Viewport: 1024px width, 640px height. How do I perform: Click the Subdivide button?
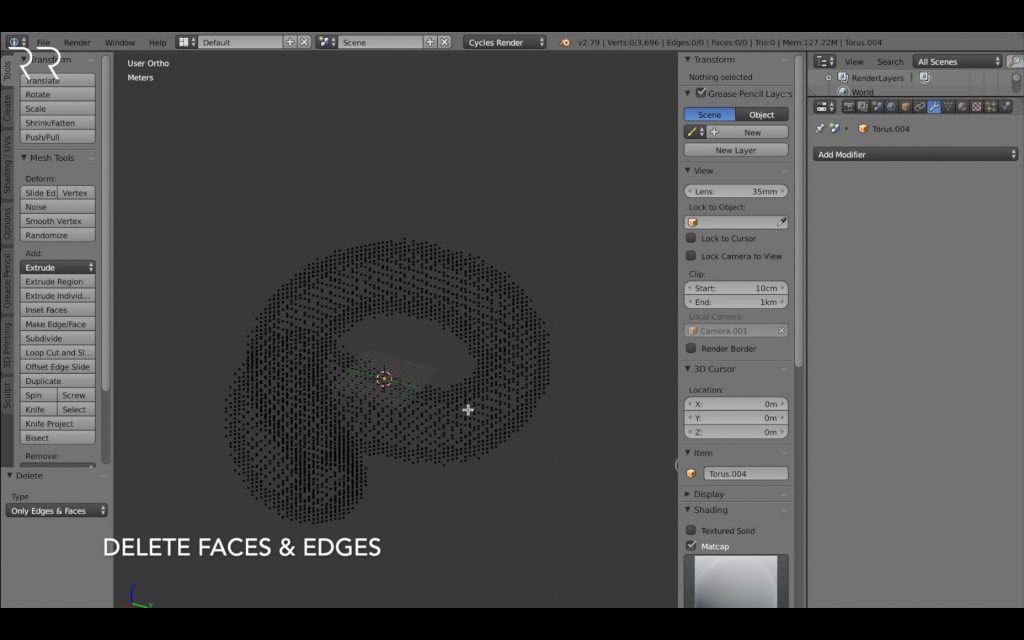coord(57,338)
